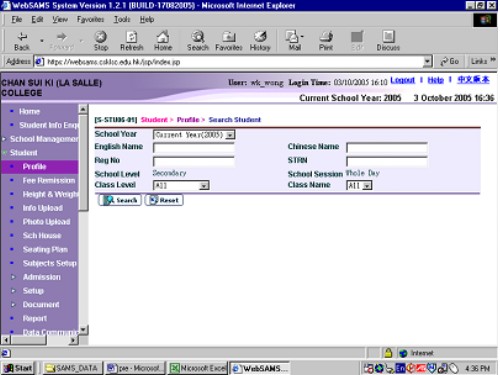Expand Admission in the sidebar

[x=42, y=277]
